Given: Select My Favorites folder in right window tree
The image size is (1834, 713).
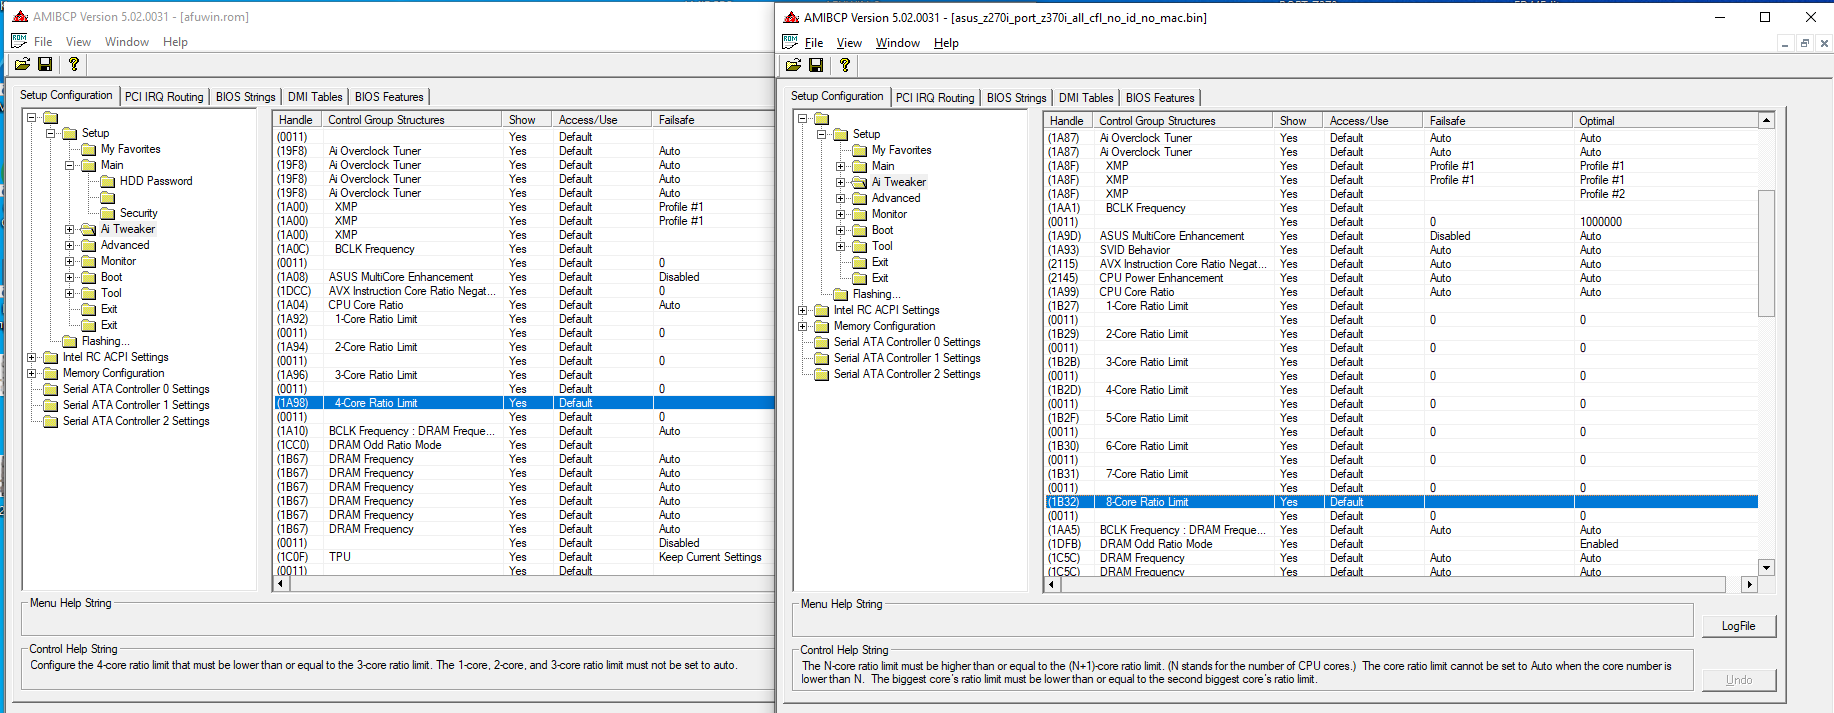Looking at the screenshot, I should [901, 150].
